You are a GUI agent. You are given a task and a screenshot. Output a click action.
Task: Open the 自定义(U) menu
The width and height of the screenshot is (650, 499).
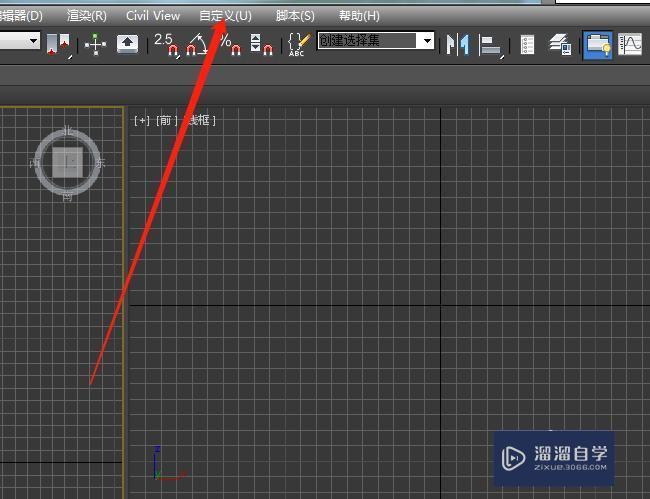(x=225, y=16)
